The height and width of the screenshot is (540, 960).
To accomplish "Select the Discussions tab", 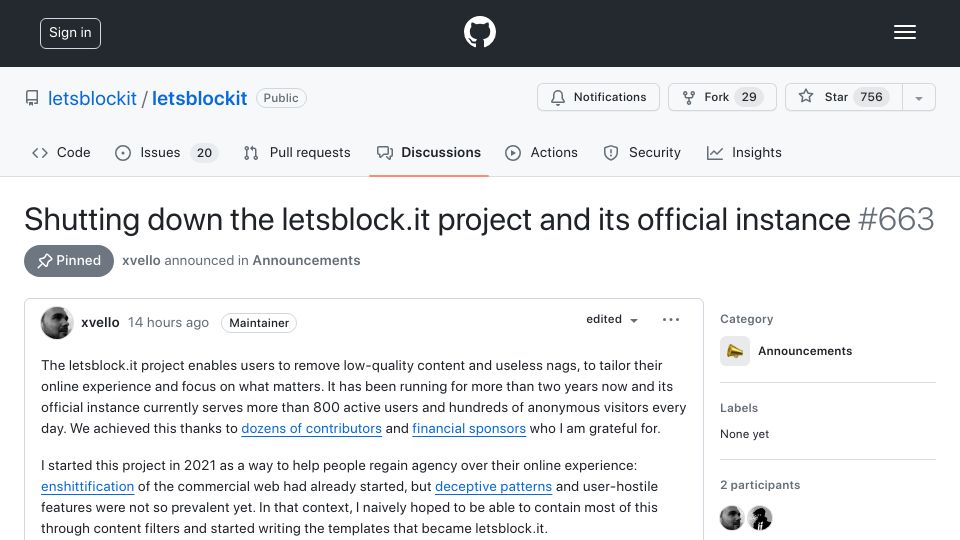I will point(429,152).
